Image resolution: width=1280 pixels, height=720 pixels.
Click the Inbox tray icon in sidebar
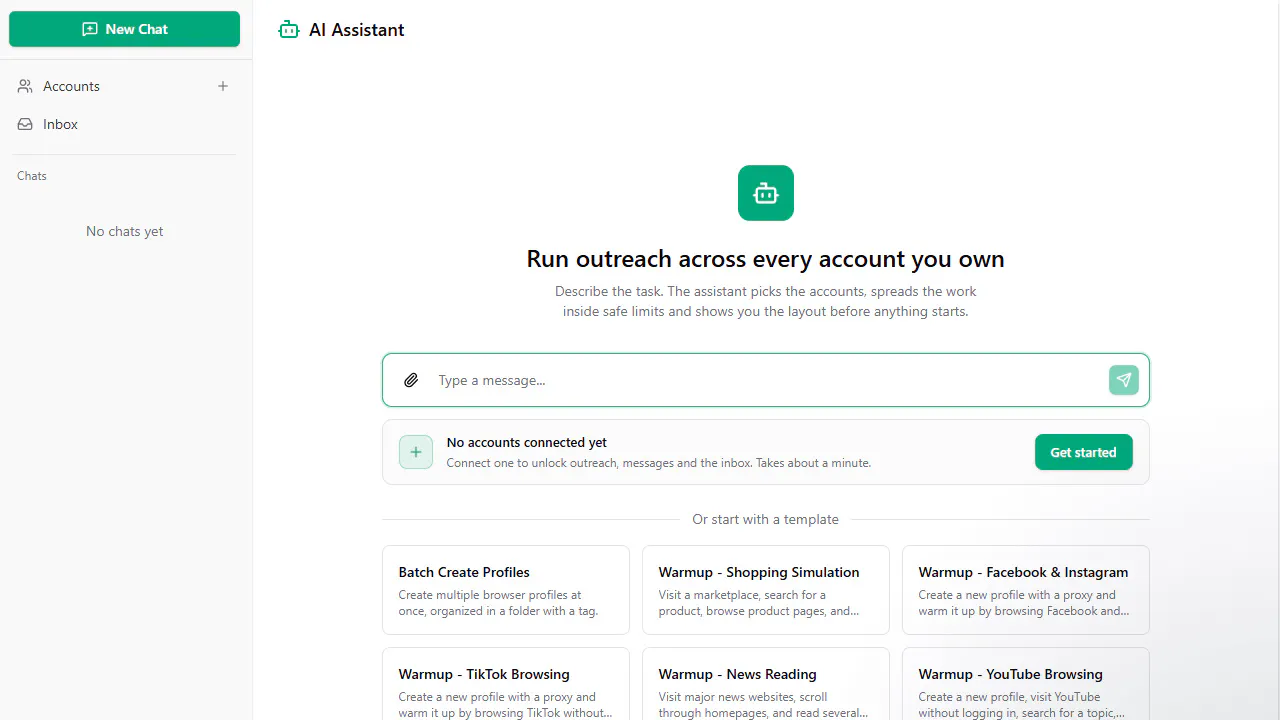point(25,124)
